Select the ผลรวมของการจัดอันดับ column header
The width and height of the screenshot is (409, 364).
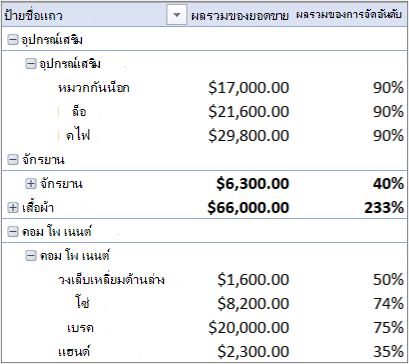349,15
